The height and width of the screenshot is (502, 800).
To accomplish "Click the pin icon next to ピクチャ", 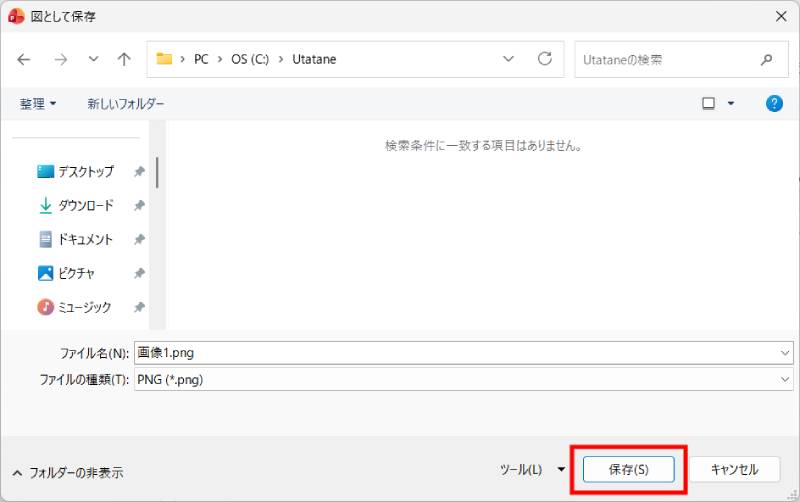I will 139,273.
